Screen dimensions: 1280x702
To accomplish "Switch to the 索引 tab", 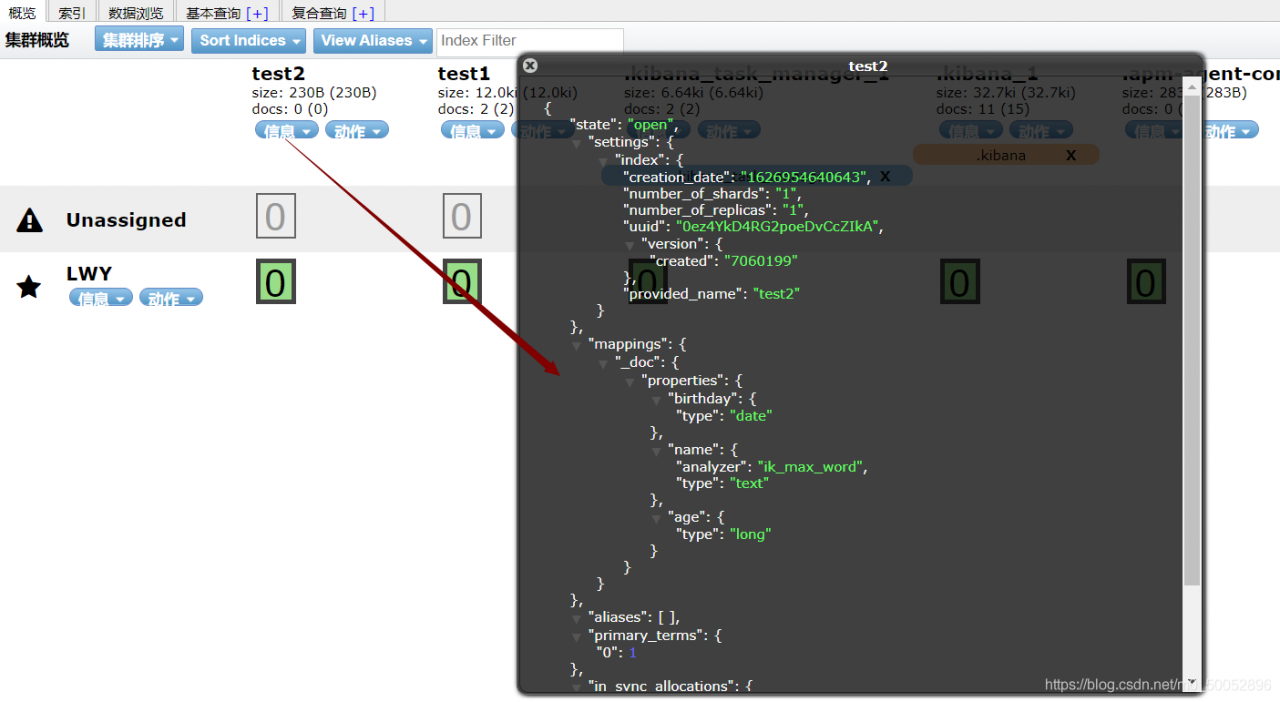I will click(72, 12).
